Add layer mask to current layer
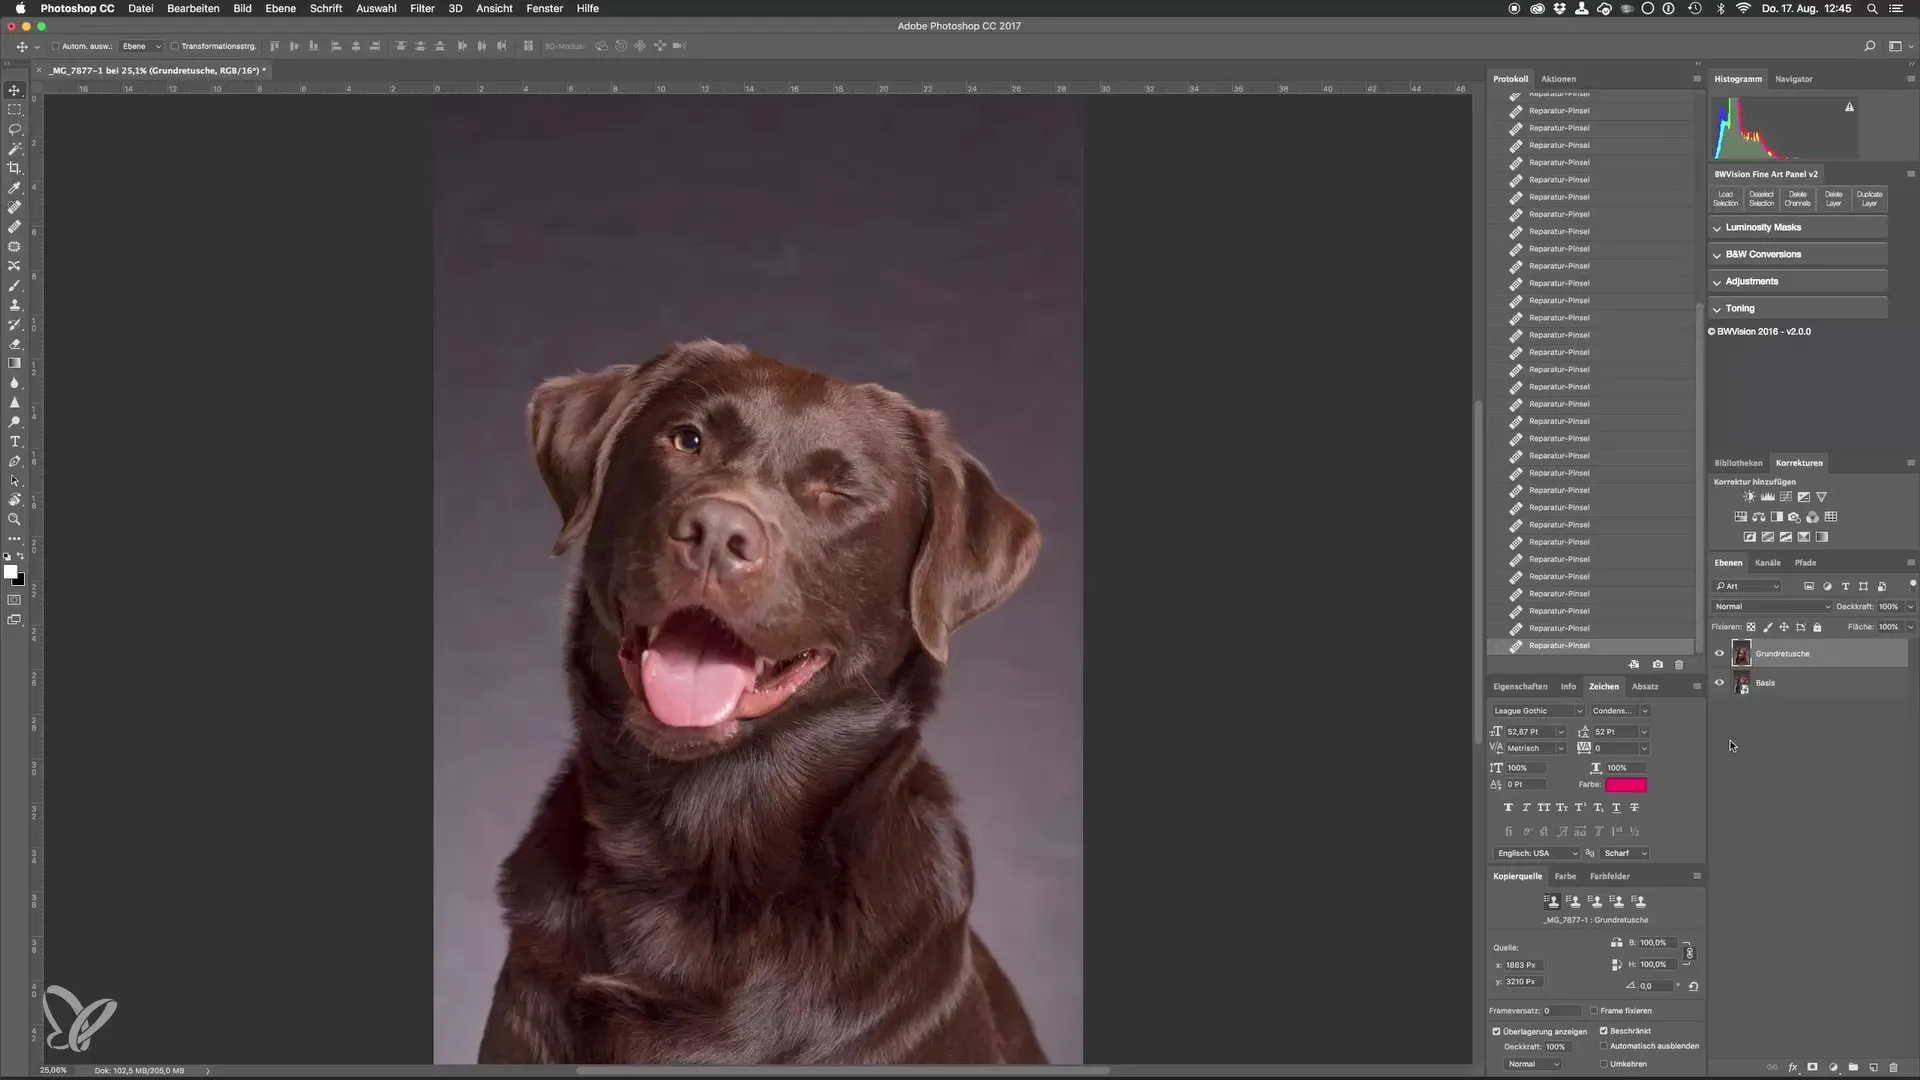The image size is (1920, 1080). click(1812, 1067)
